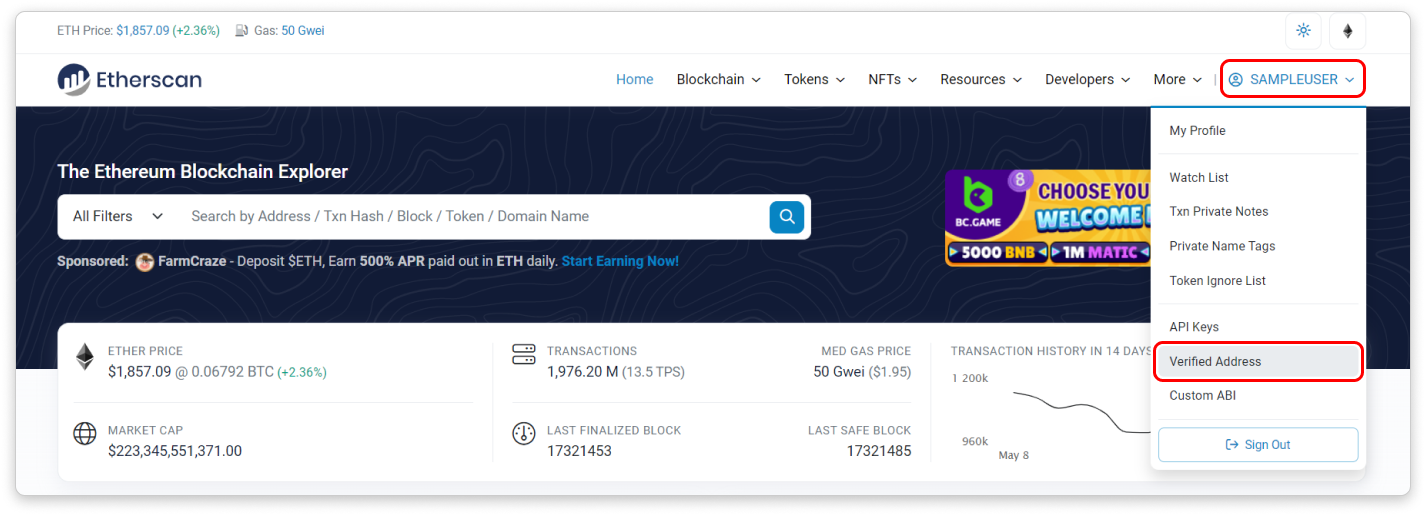
Task: Toggle the light/dark theme sun icon
Action: [1303, 31]
